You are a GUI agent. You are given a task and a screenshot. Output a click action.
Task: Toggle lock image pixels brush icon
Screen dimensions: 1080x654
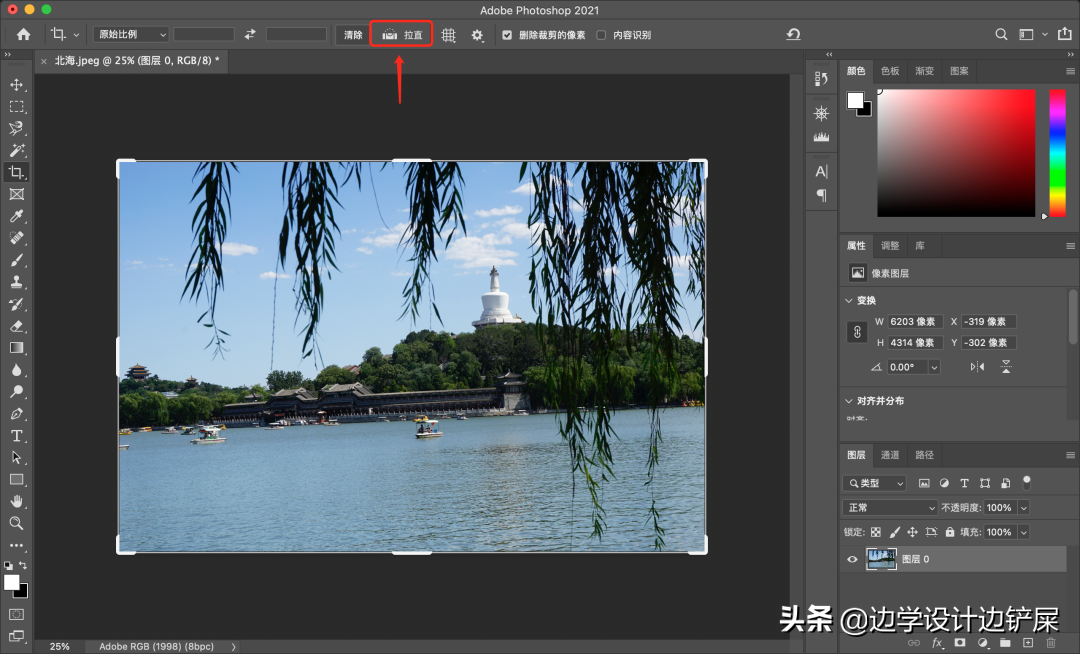pos(894,532)
